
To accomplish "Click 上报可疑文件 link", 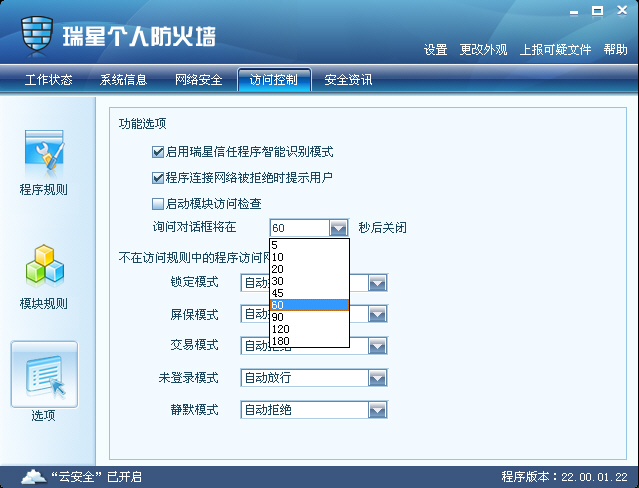I will tap(555, 50).
